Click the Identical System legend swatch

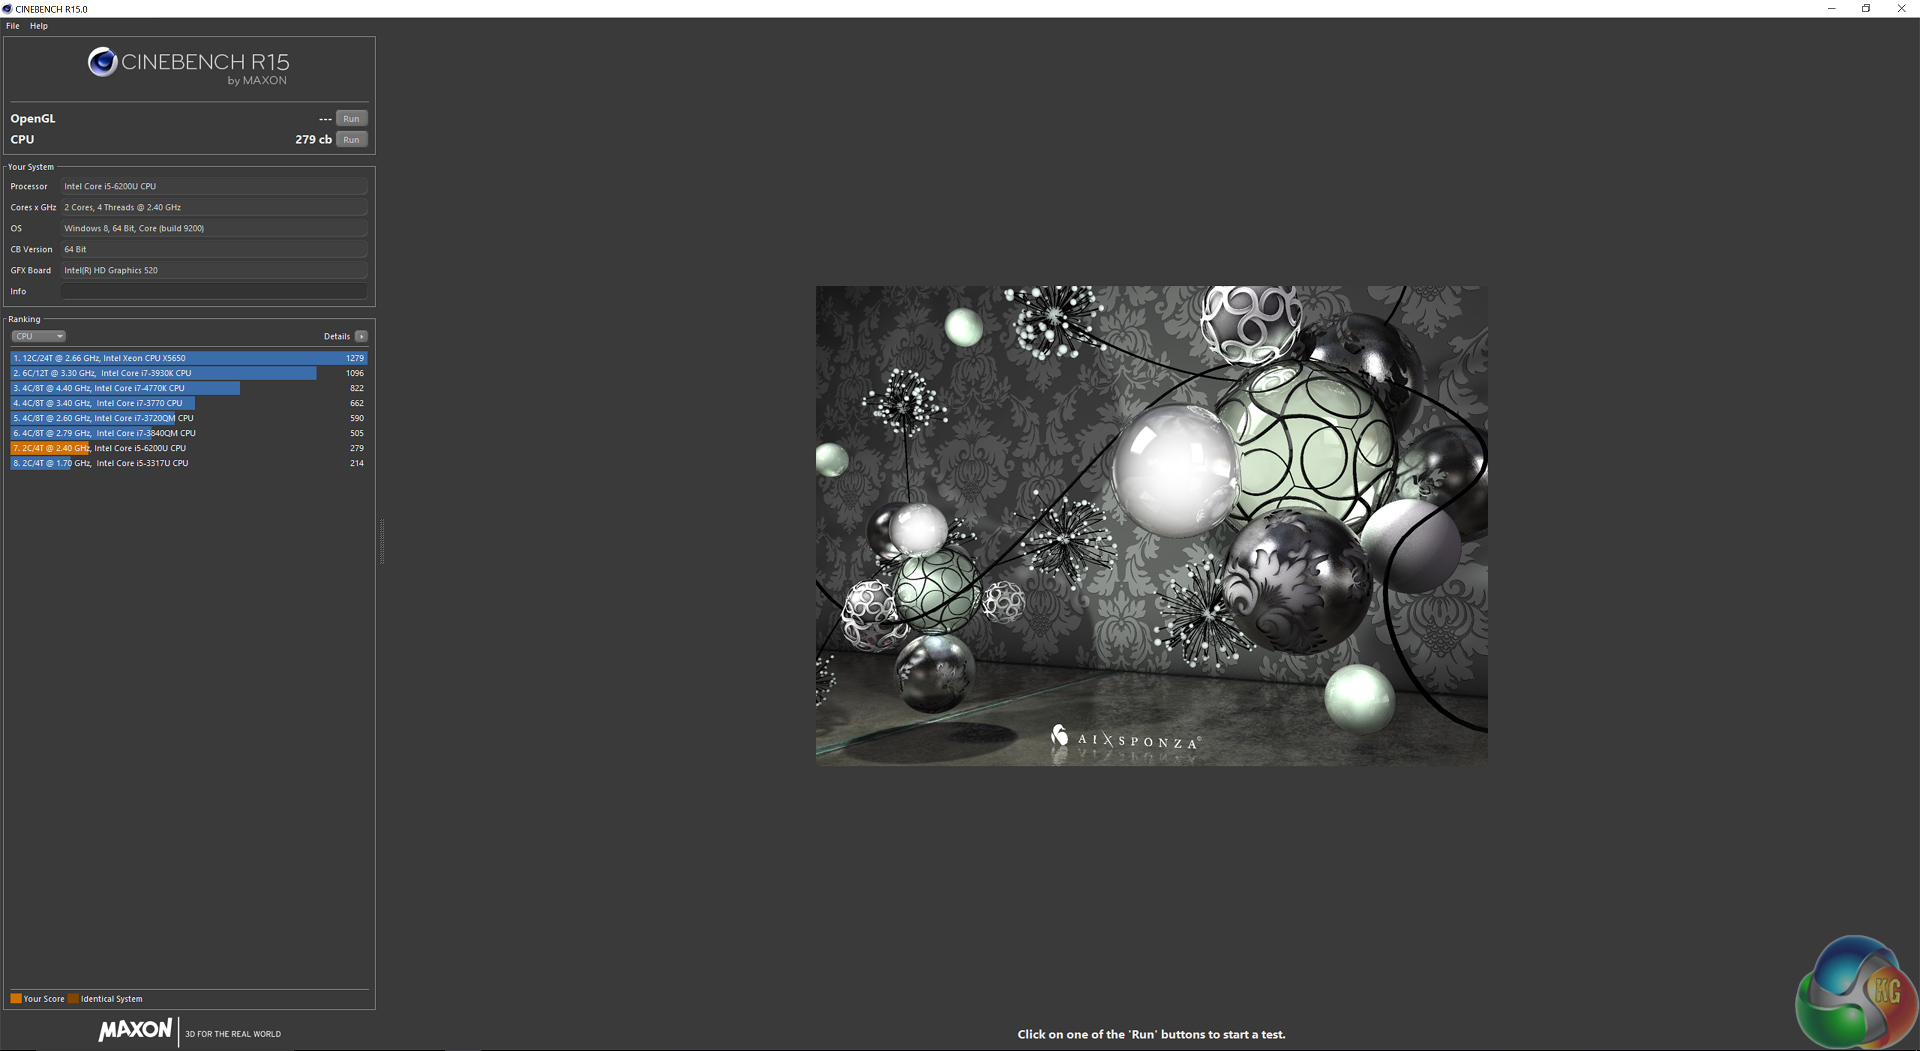(x=73, y=999)
